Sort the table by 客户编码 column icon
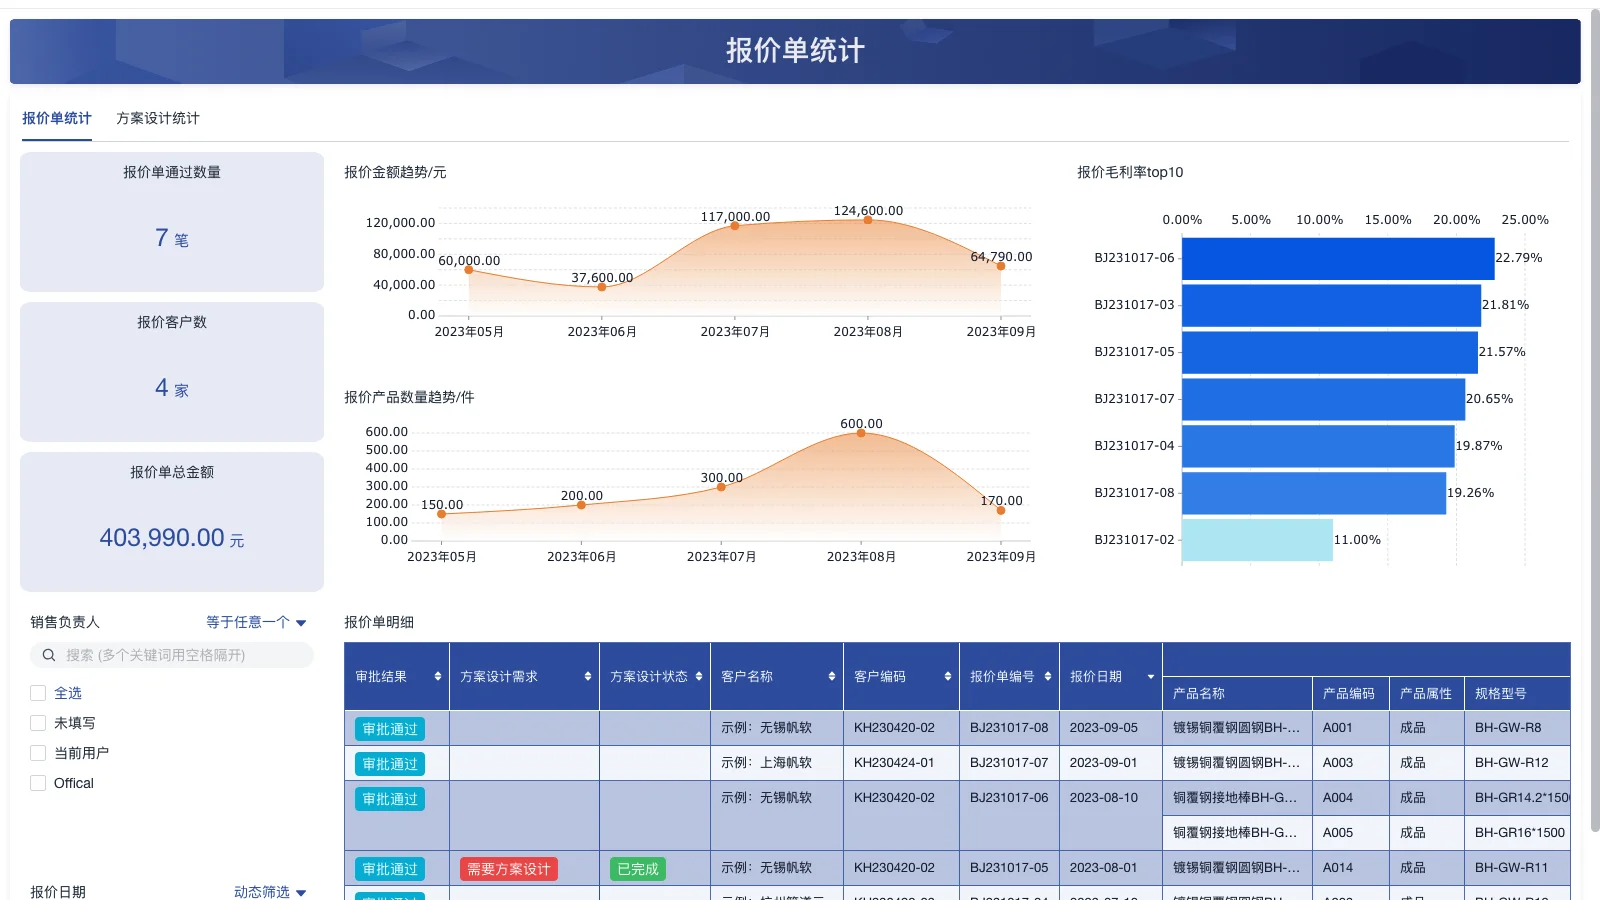This screenshot has height=900, width=1600. [946, 676]
